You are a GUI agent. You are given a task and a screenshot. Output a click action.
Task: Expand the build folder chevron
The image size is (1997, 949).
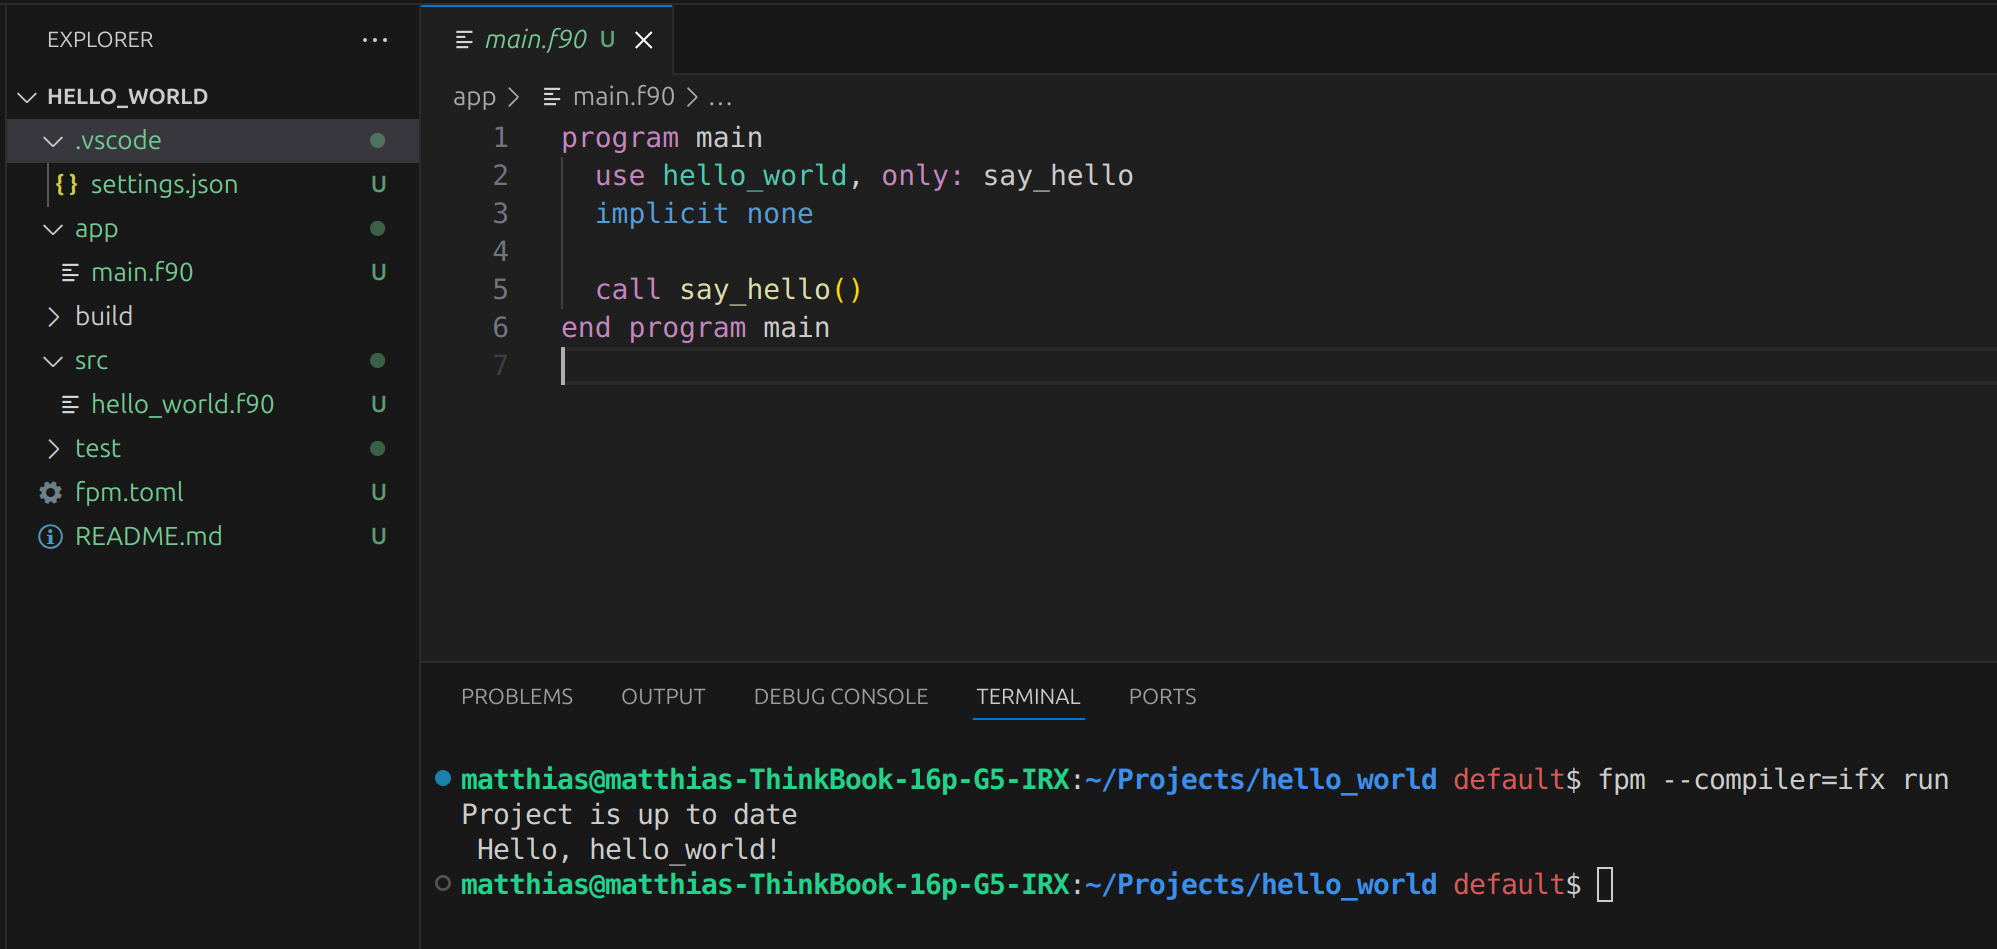tap(53, 317)
